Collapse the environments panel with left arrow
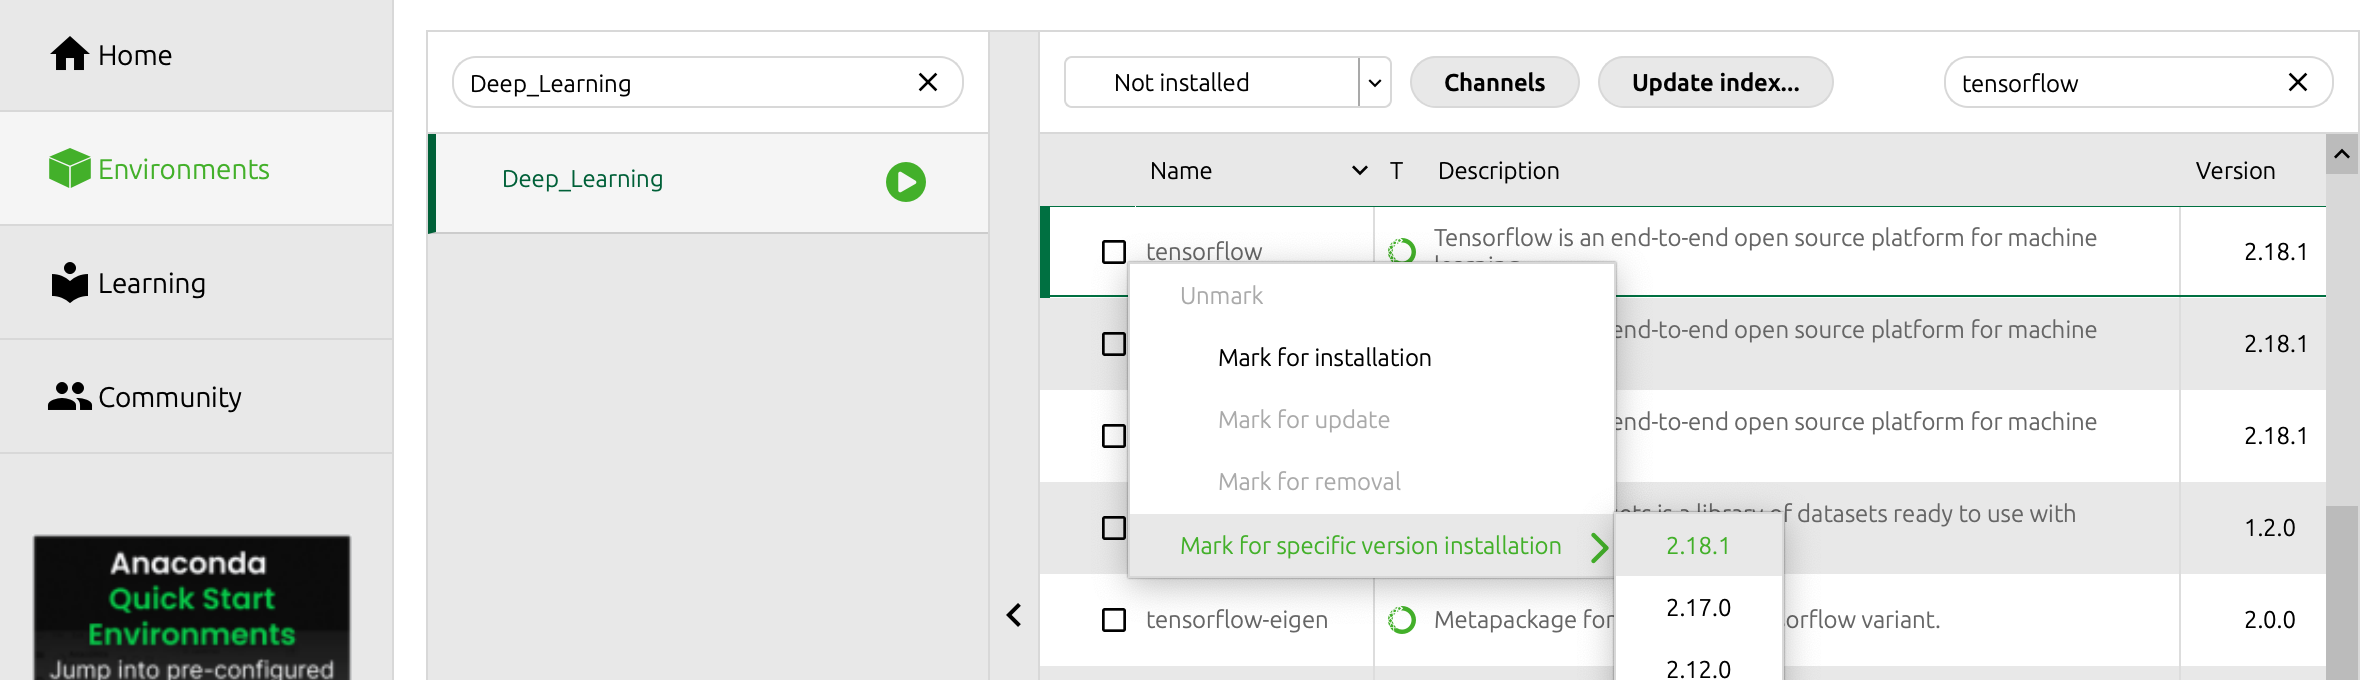Image resolution: width=2380 pixels, height=680 pixels. 1014,615
